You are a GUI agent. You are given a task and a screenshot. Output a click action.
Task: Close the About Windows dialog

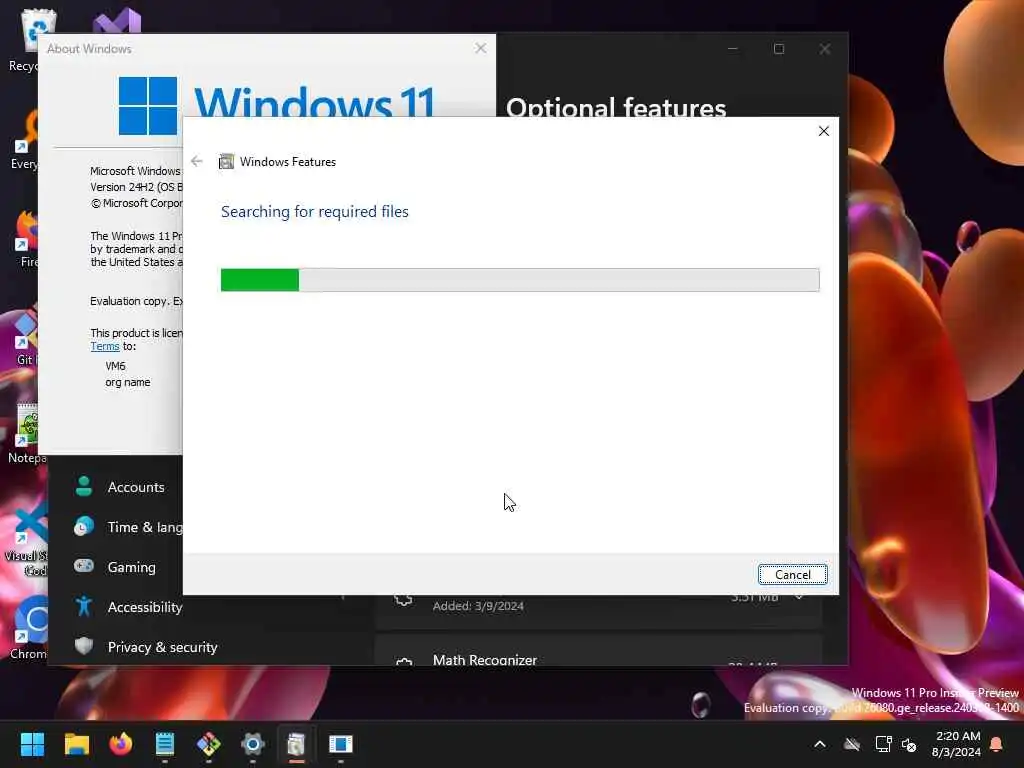[x=481, y=48]
